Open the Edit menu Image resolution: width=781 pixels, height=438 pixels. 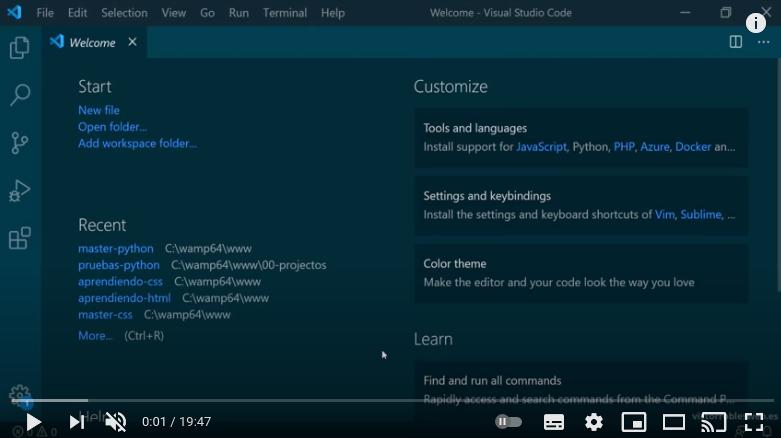pyautogui.click(x=77, y=12)
